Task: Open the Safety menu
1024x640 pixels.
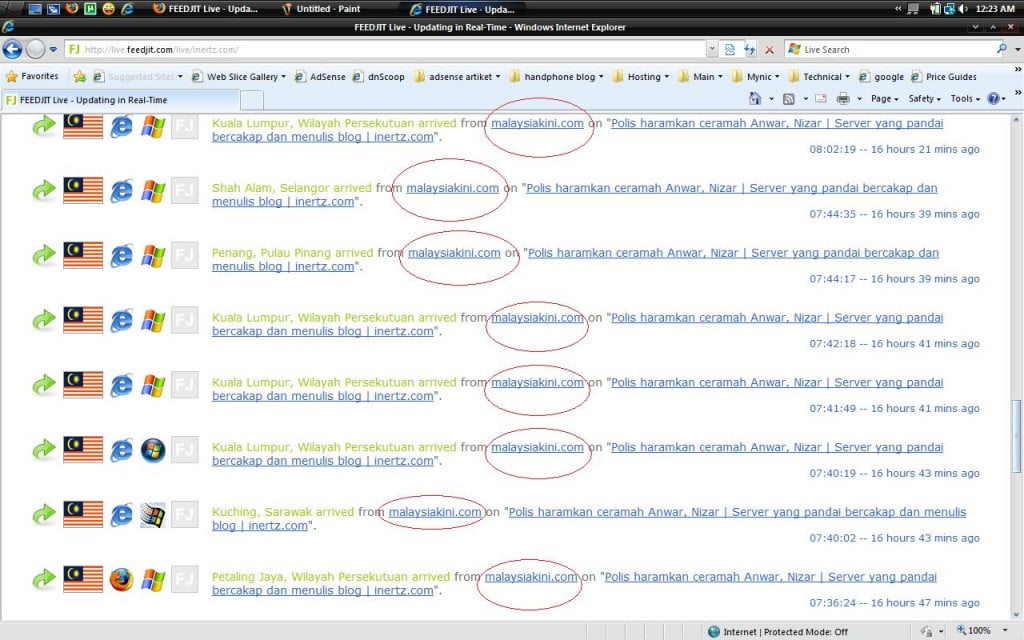Action: 924,99
